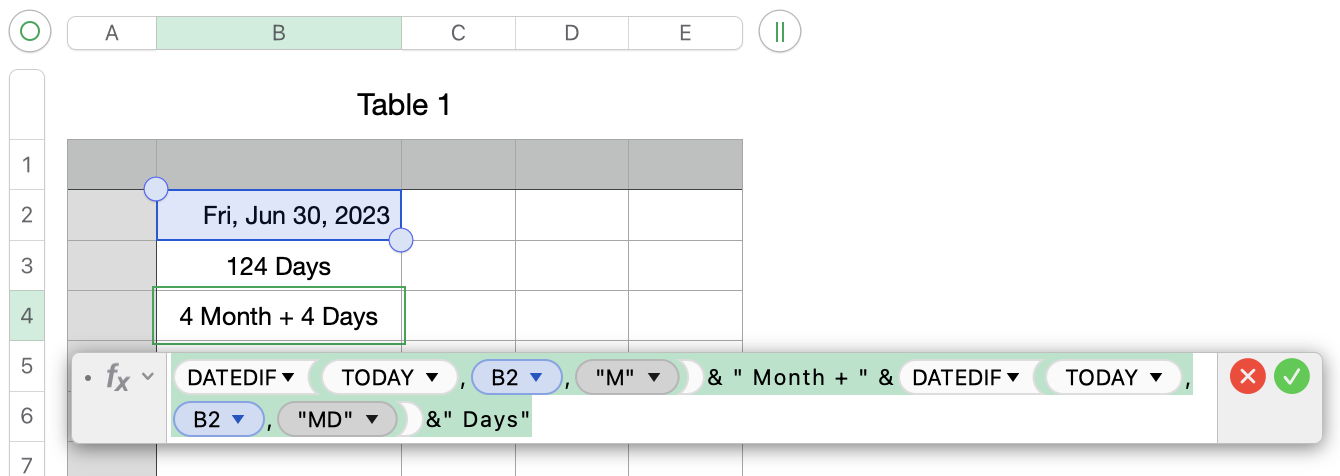Image resolution: width=1340 pixels, height=476 pixels.
Task: Click the green accept formula checkmark
Action: click(x=1291, y=377)
